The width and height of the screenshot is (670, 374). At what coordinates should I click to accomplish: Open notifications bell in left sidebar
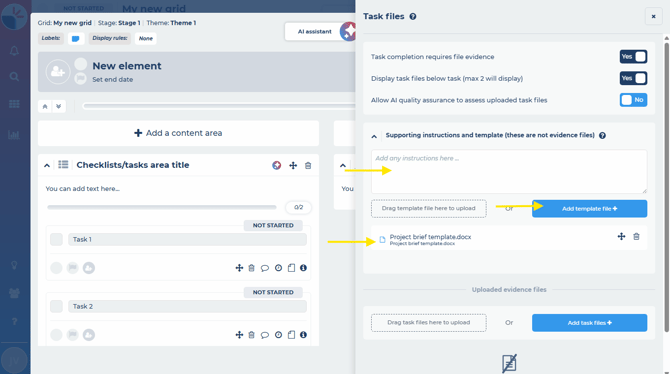tap(14, 51)
